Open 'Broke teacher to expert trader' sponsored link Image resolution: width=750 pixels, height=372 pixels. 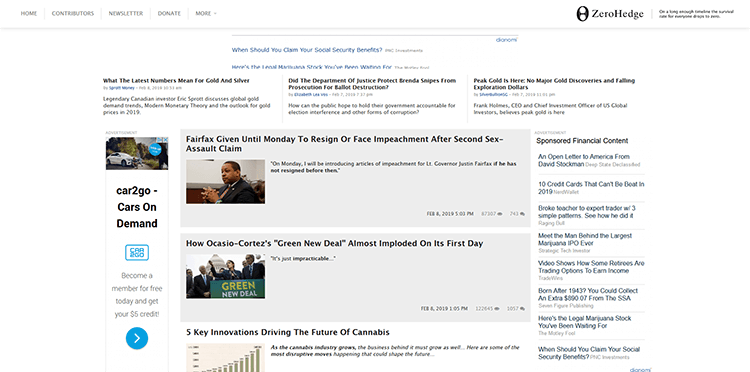pyautogui.click(x=587, y=212)
